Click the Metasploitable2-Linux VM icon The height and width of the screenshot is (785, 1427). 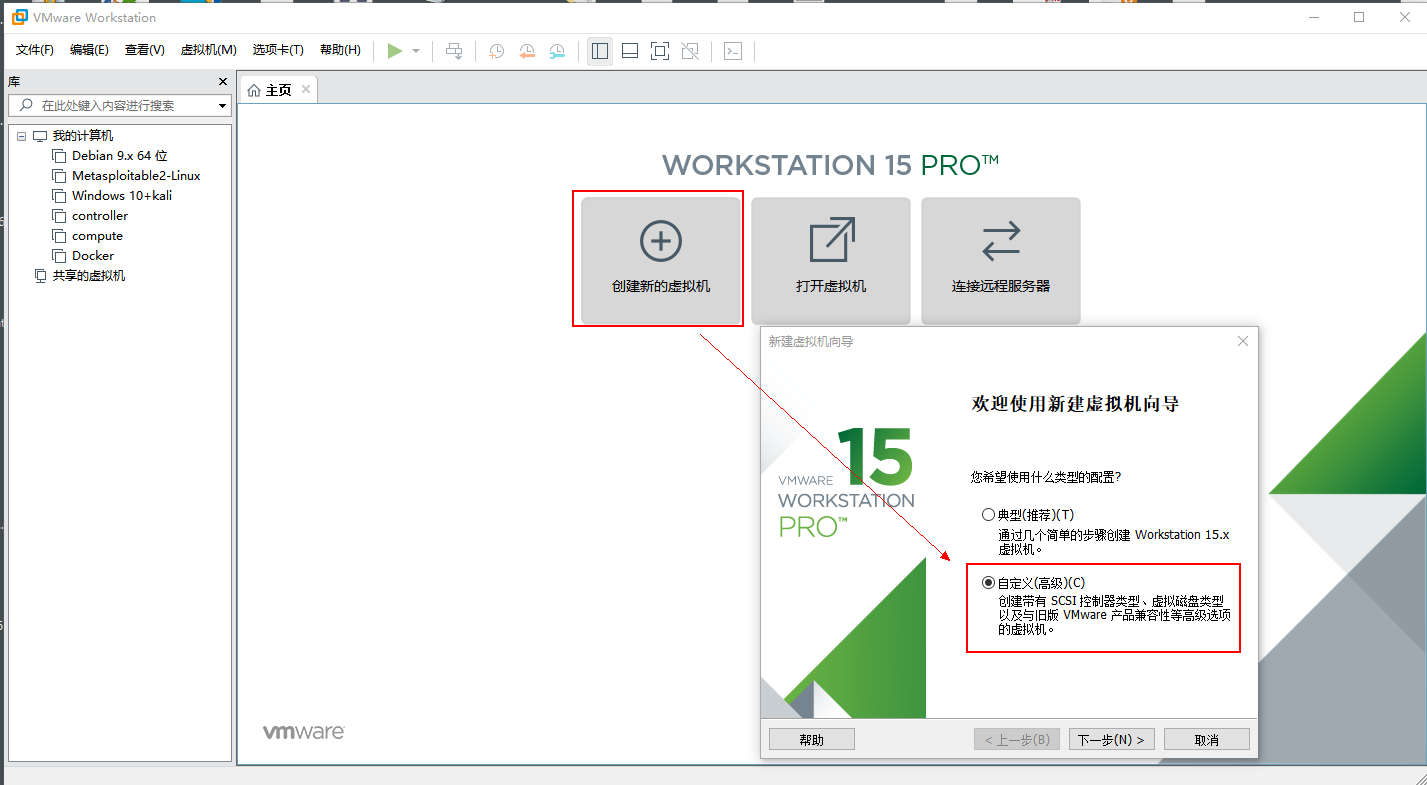(59, 176)
